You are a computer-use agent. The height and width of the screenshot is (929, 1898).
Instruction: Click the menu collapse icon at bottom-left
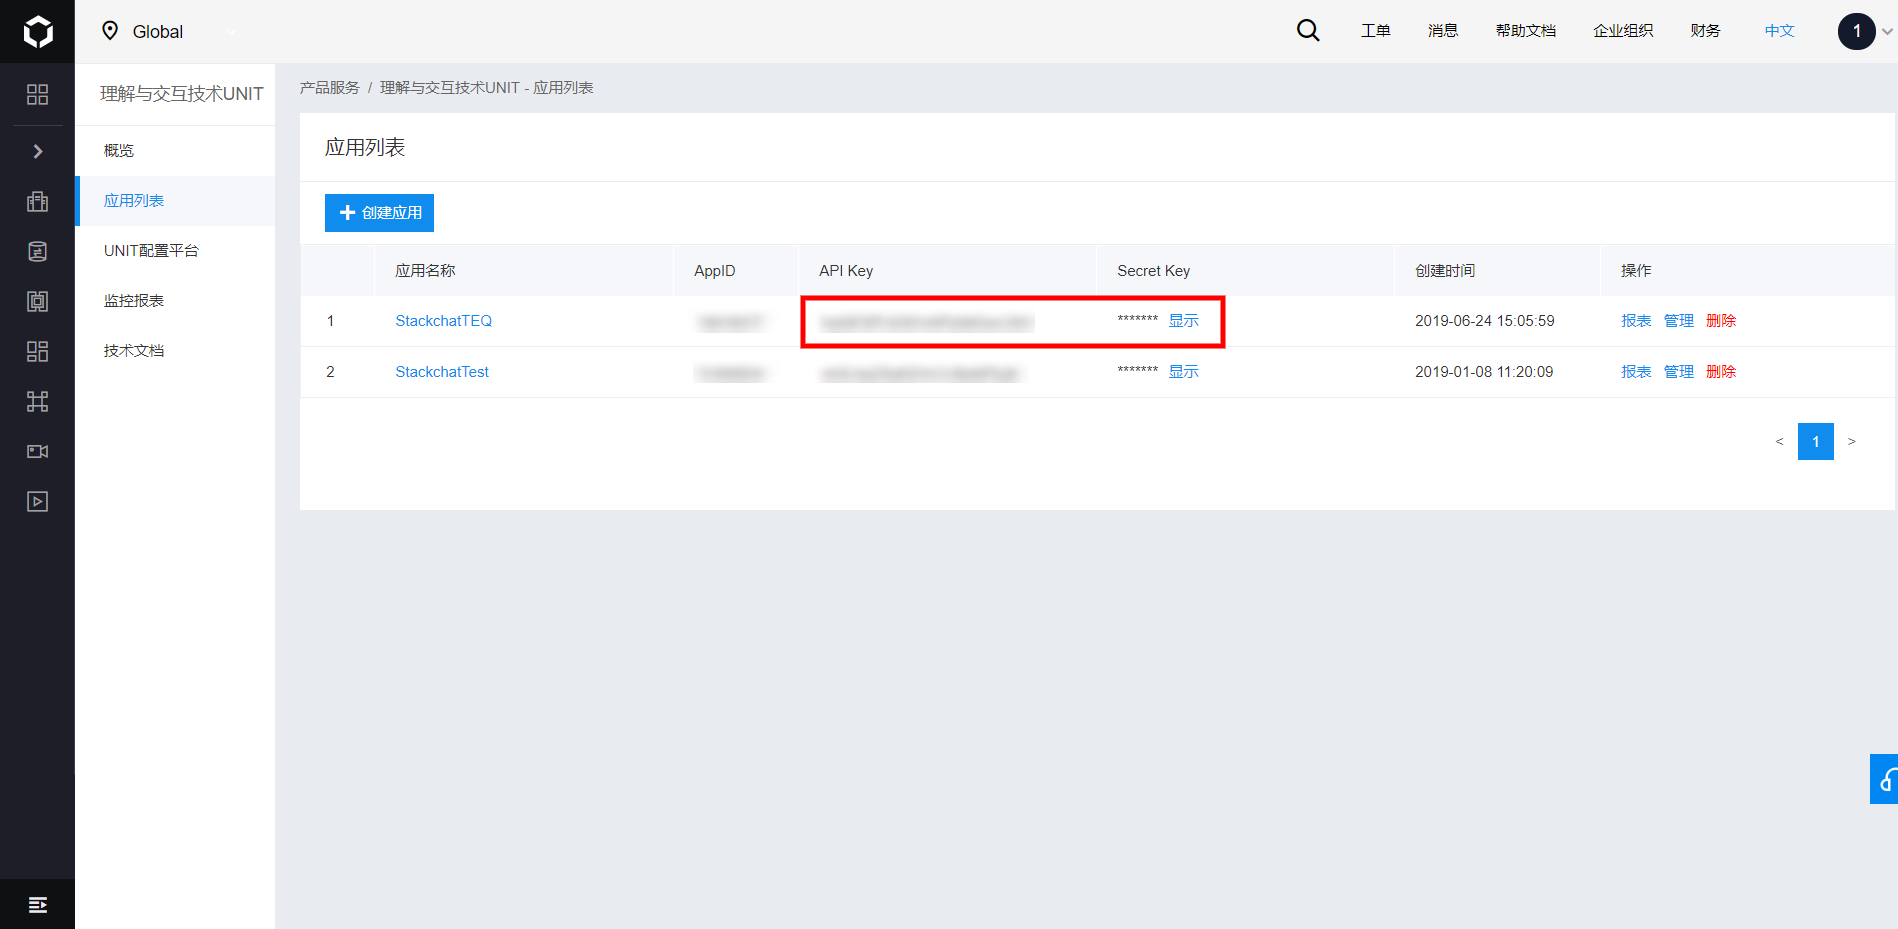tap(37, 905)
